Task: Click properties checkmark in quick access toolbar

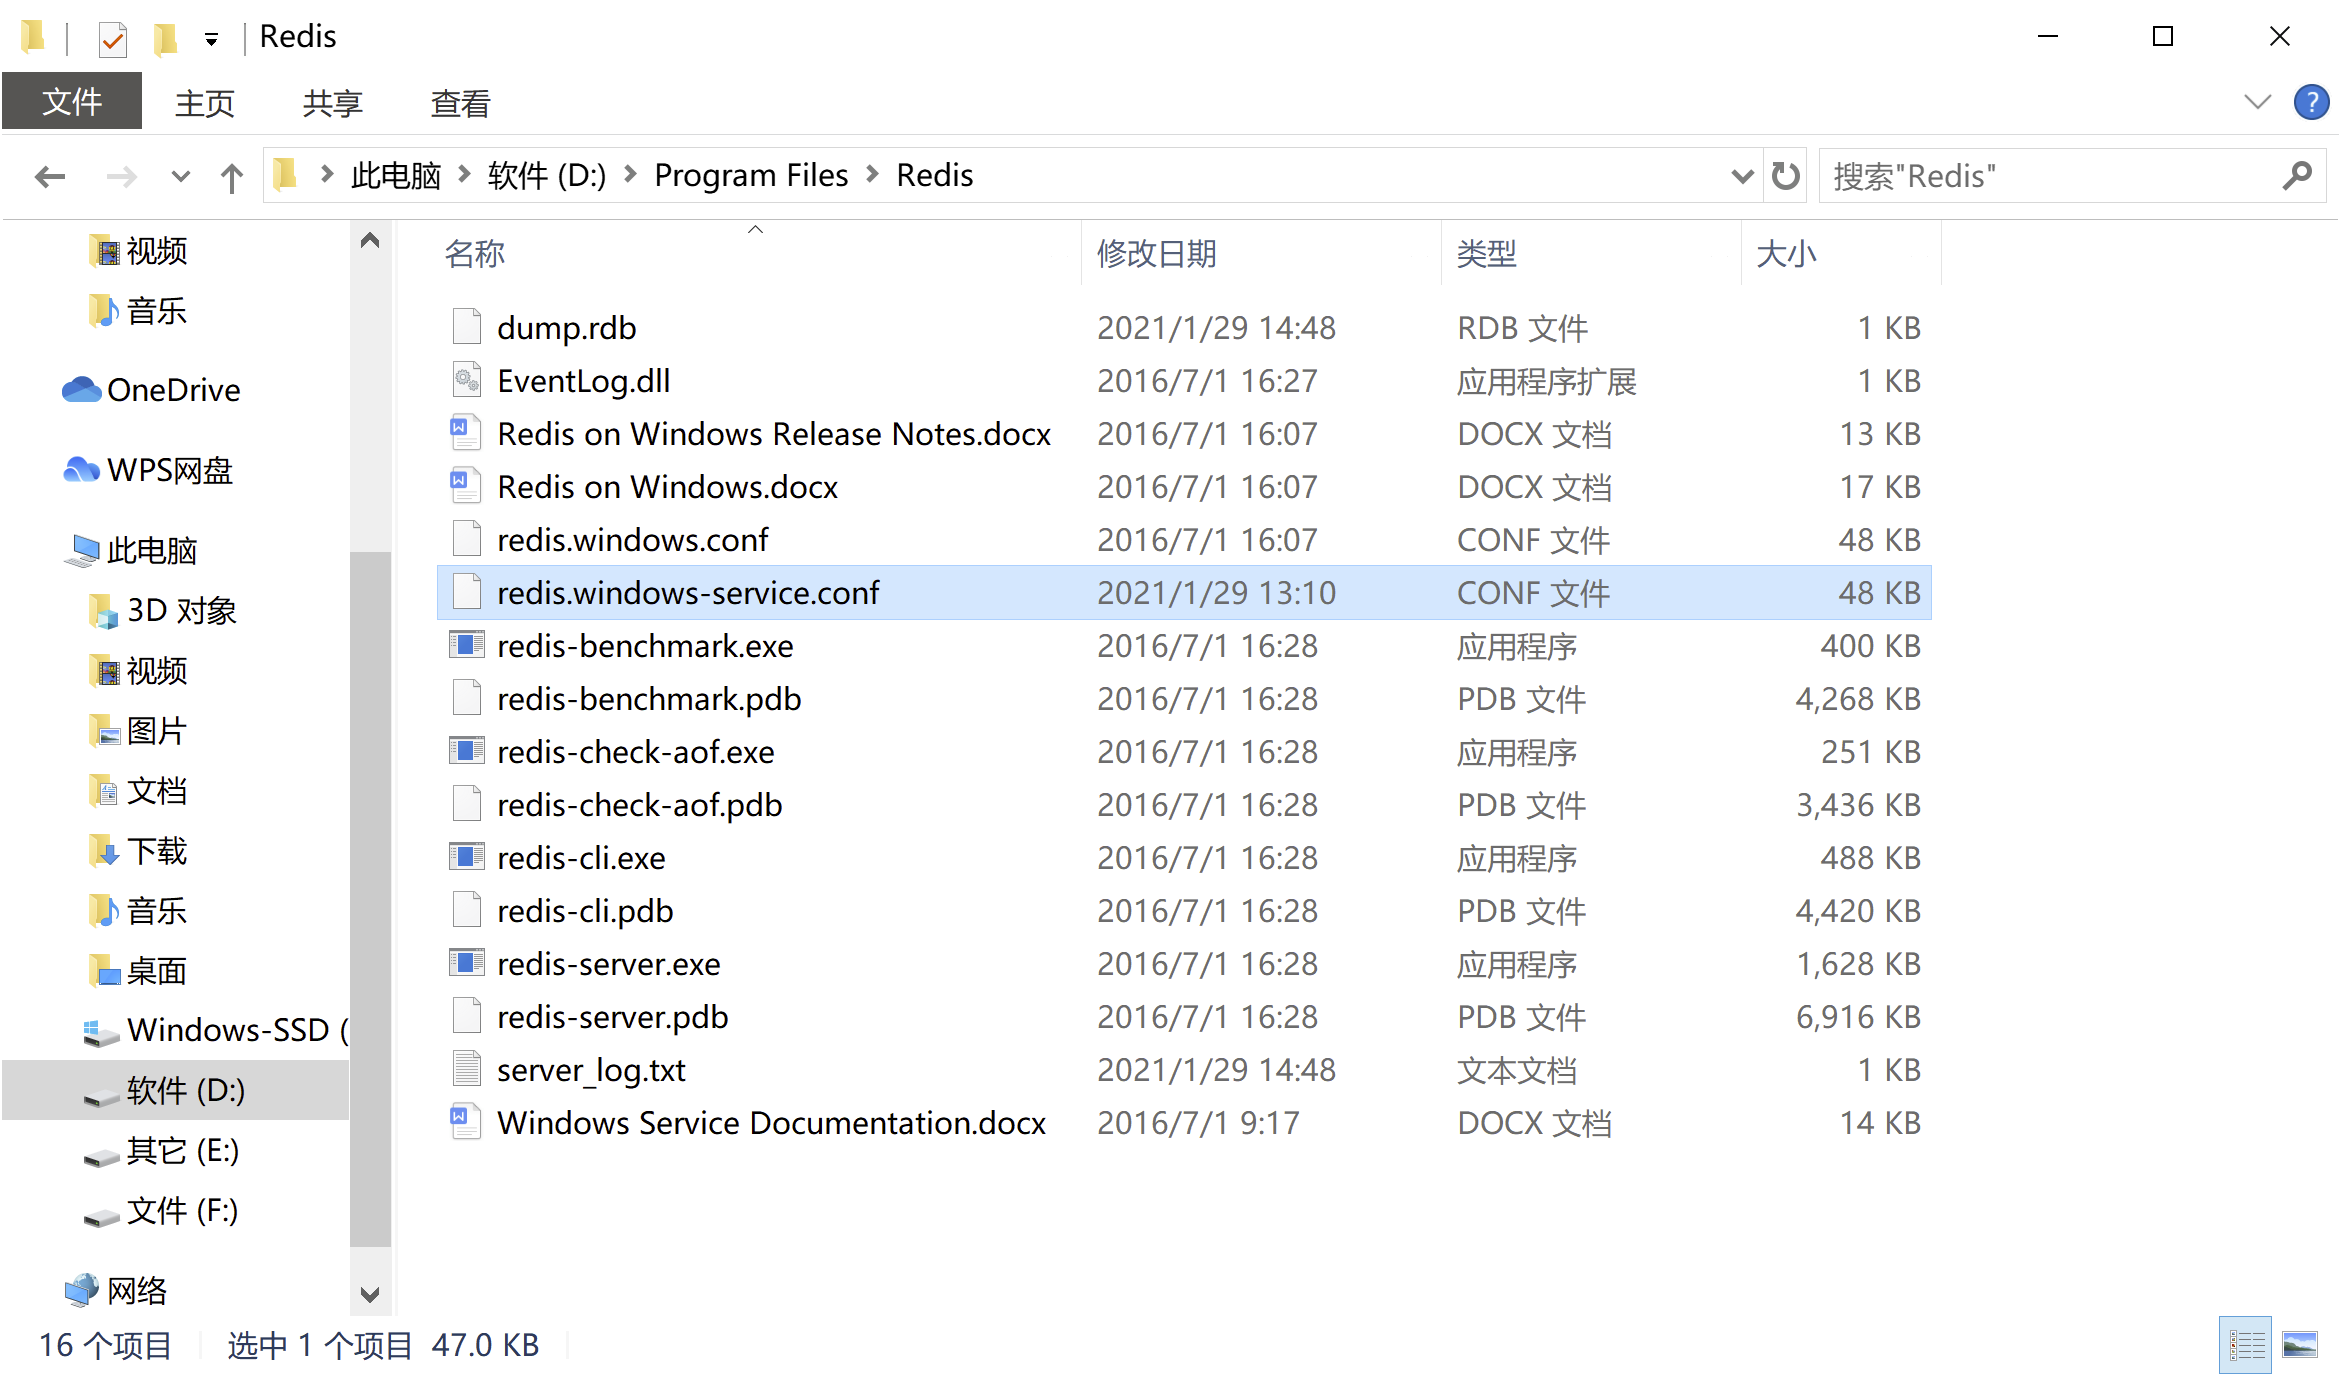Action: pos(112,39)
